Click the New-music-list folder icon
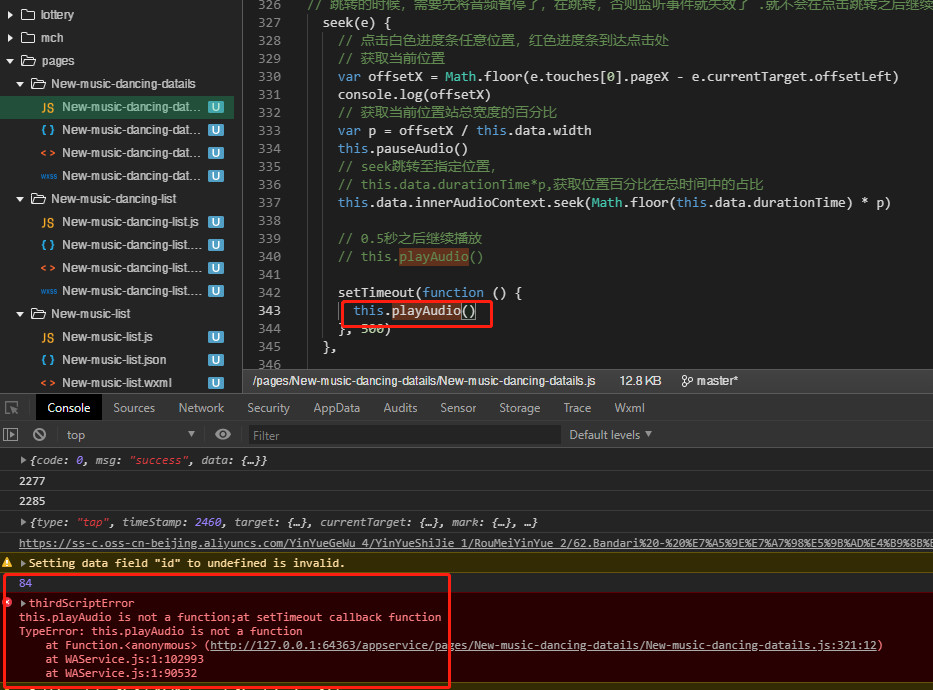 38,313
